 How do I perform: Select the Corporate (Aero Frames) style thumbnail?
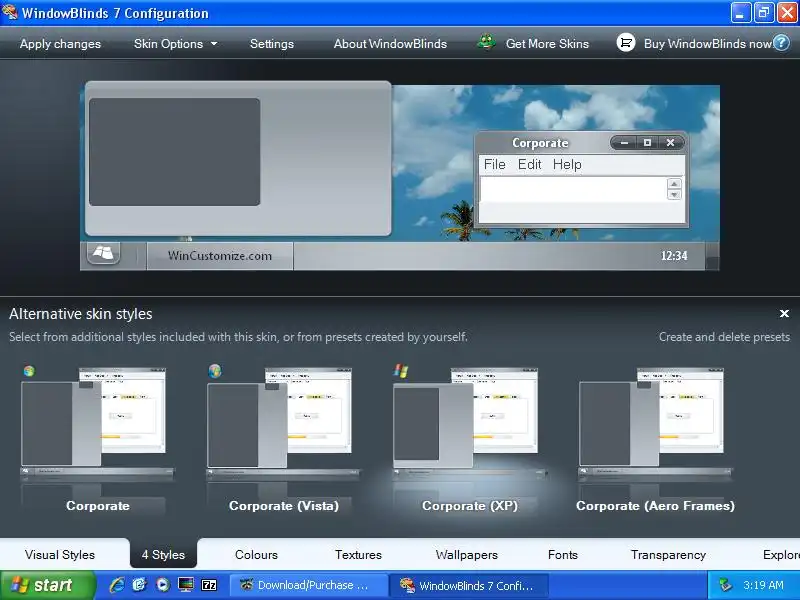[x=656, y=439]
